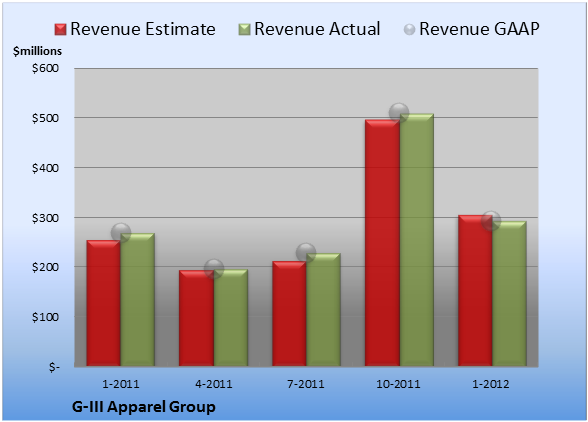Image resolution: width=588 pixels, height=422 pixels.
Task: Click the green Revenue Actual legend swatch
Action: [244, 30]
